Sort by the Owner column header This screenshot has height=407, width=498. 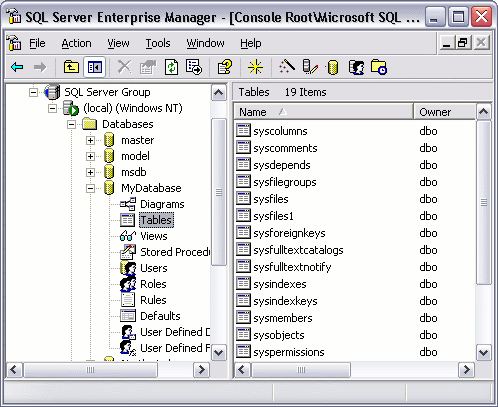click(444, 112)
